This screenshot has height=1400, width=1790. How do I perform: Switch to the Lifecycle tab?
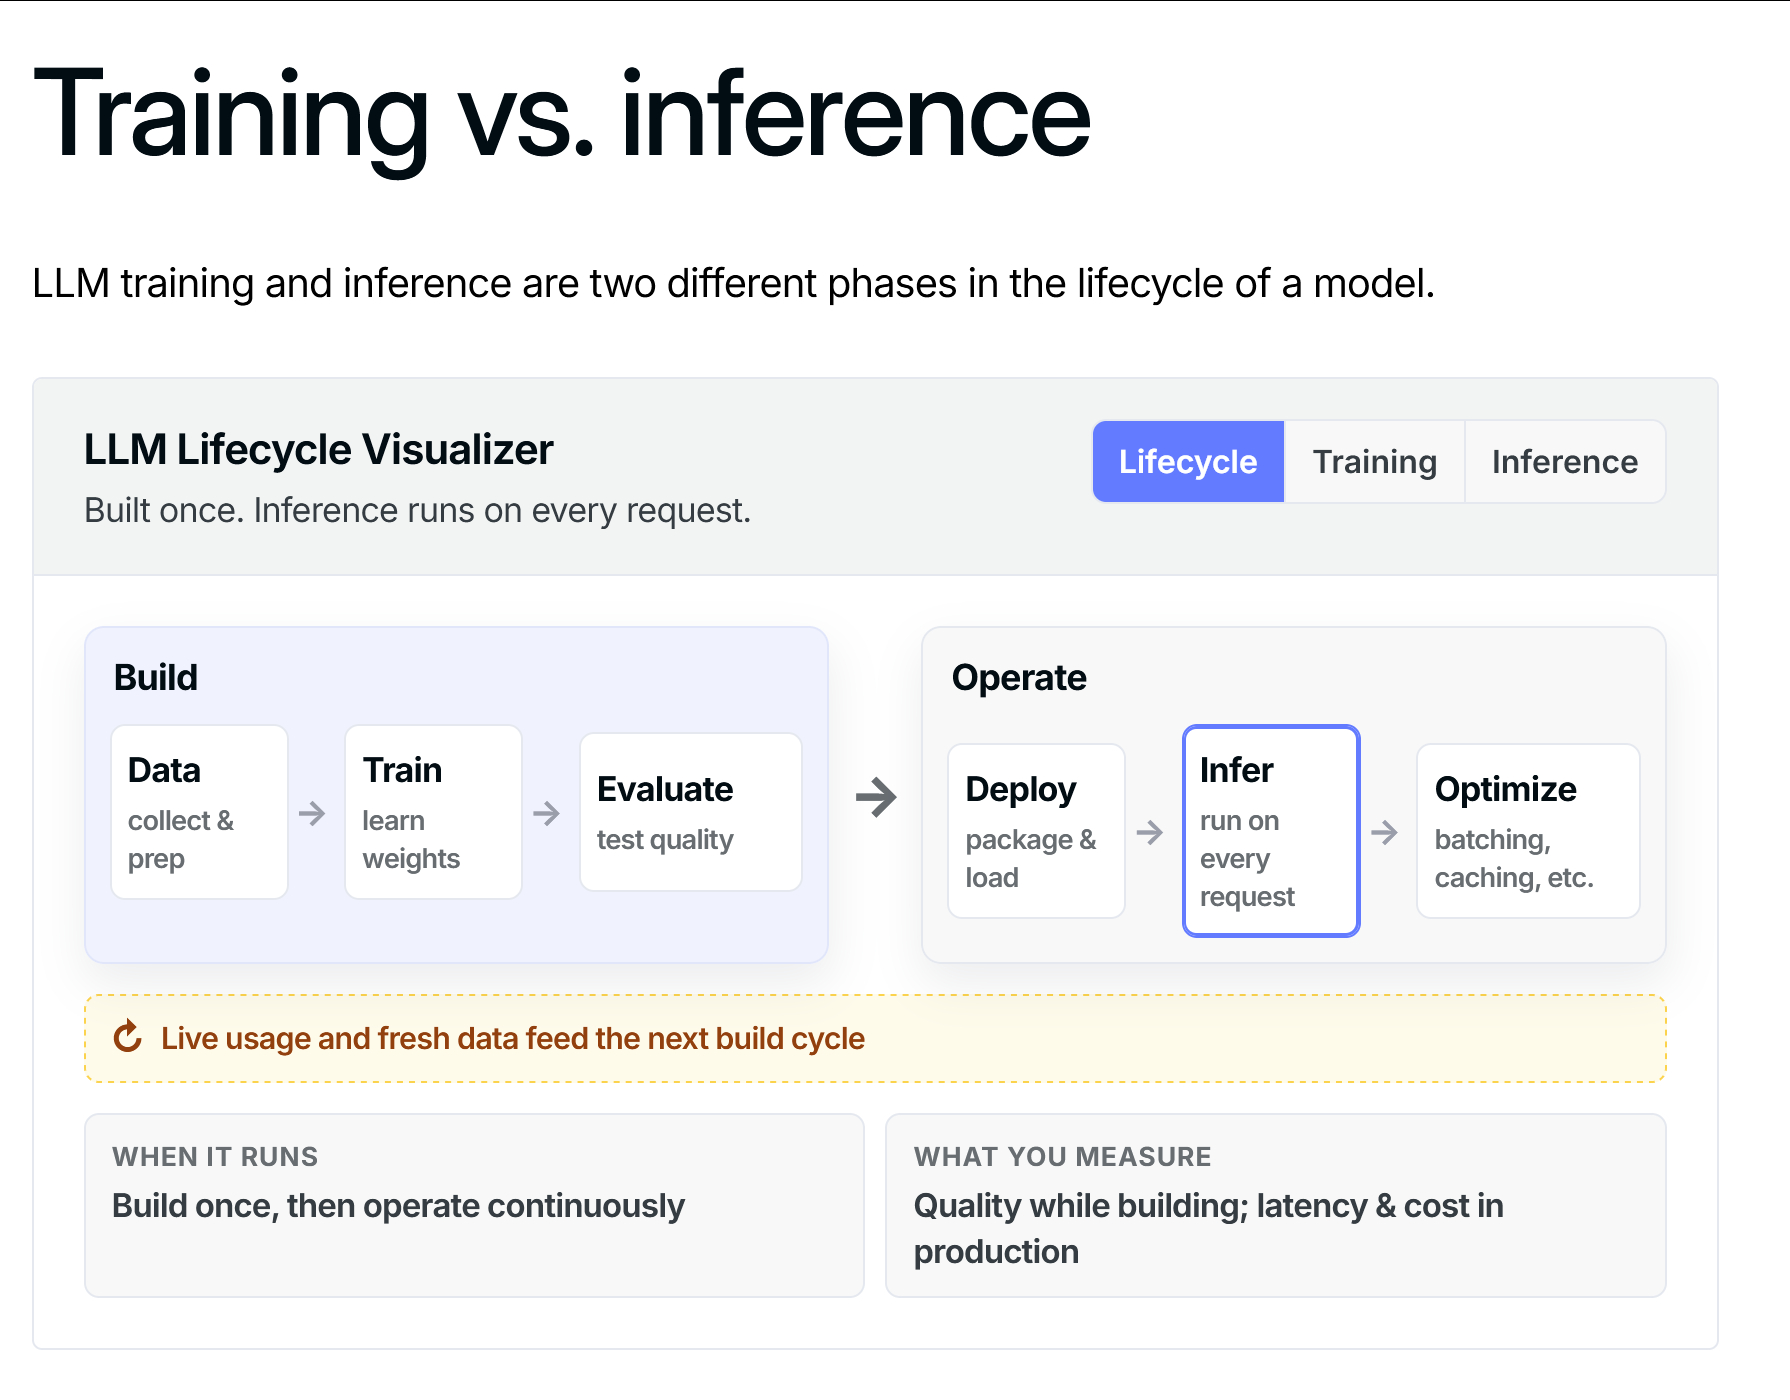[1188, 461]
